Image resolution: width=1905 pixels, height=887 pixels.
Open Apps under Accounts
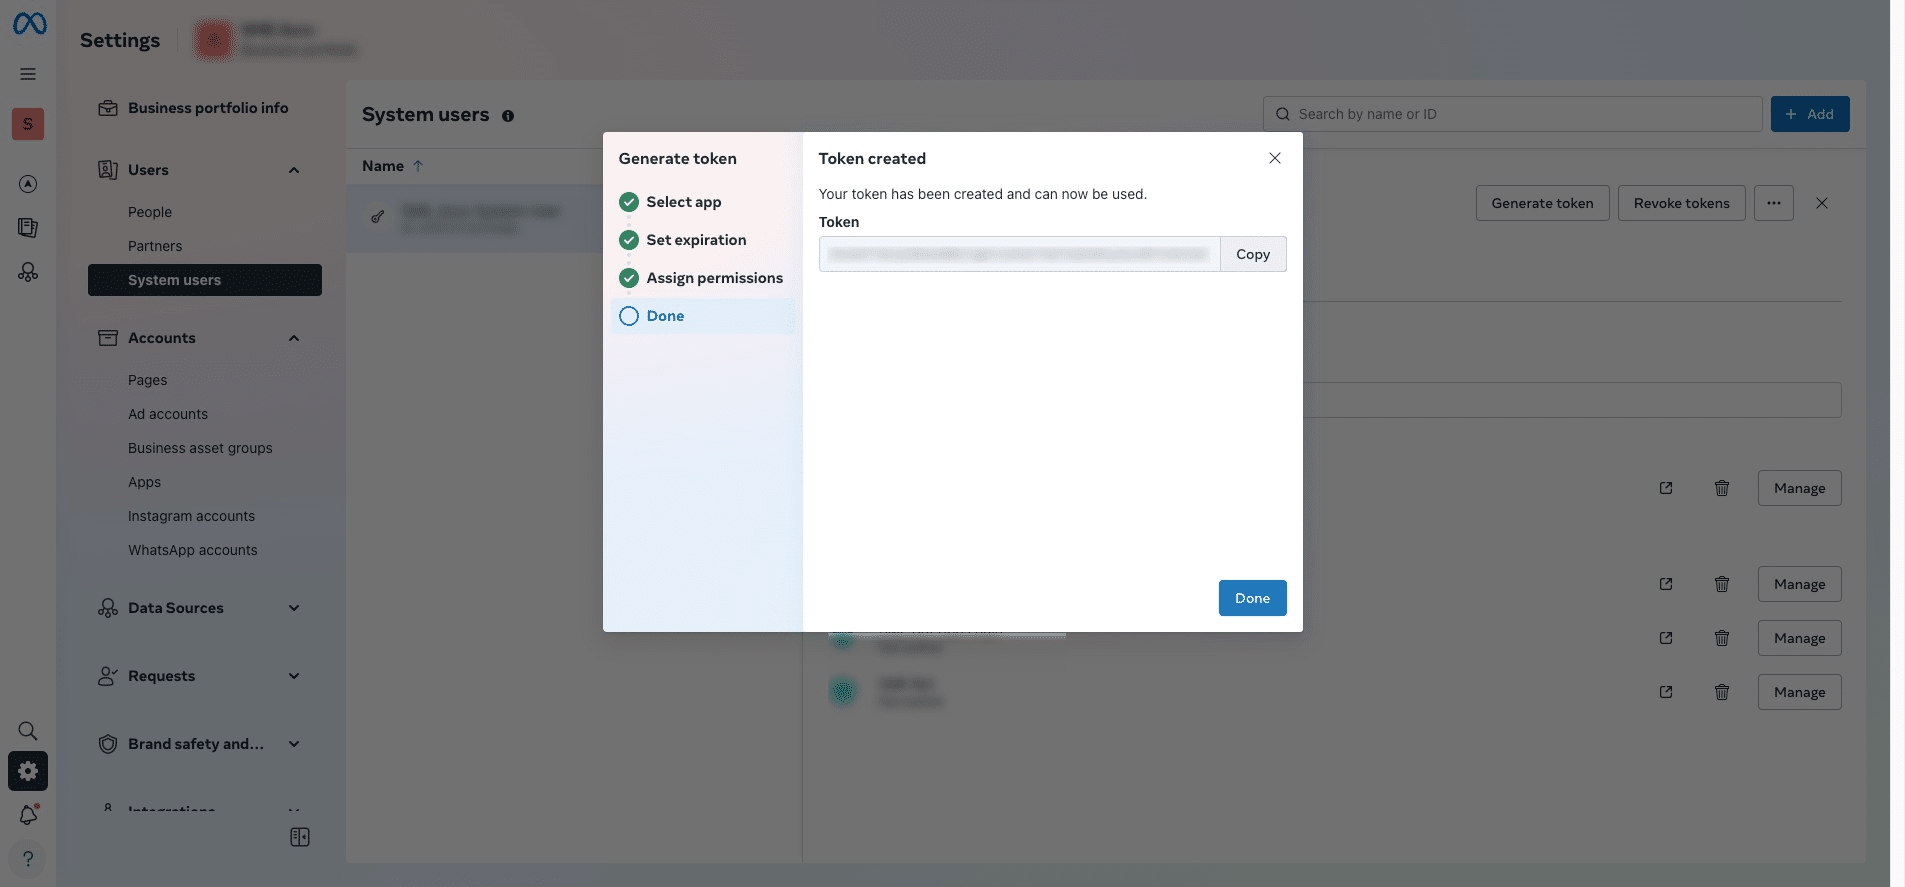144,482
